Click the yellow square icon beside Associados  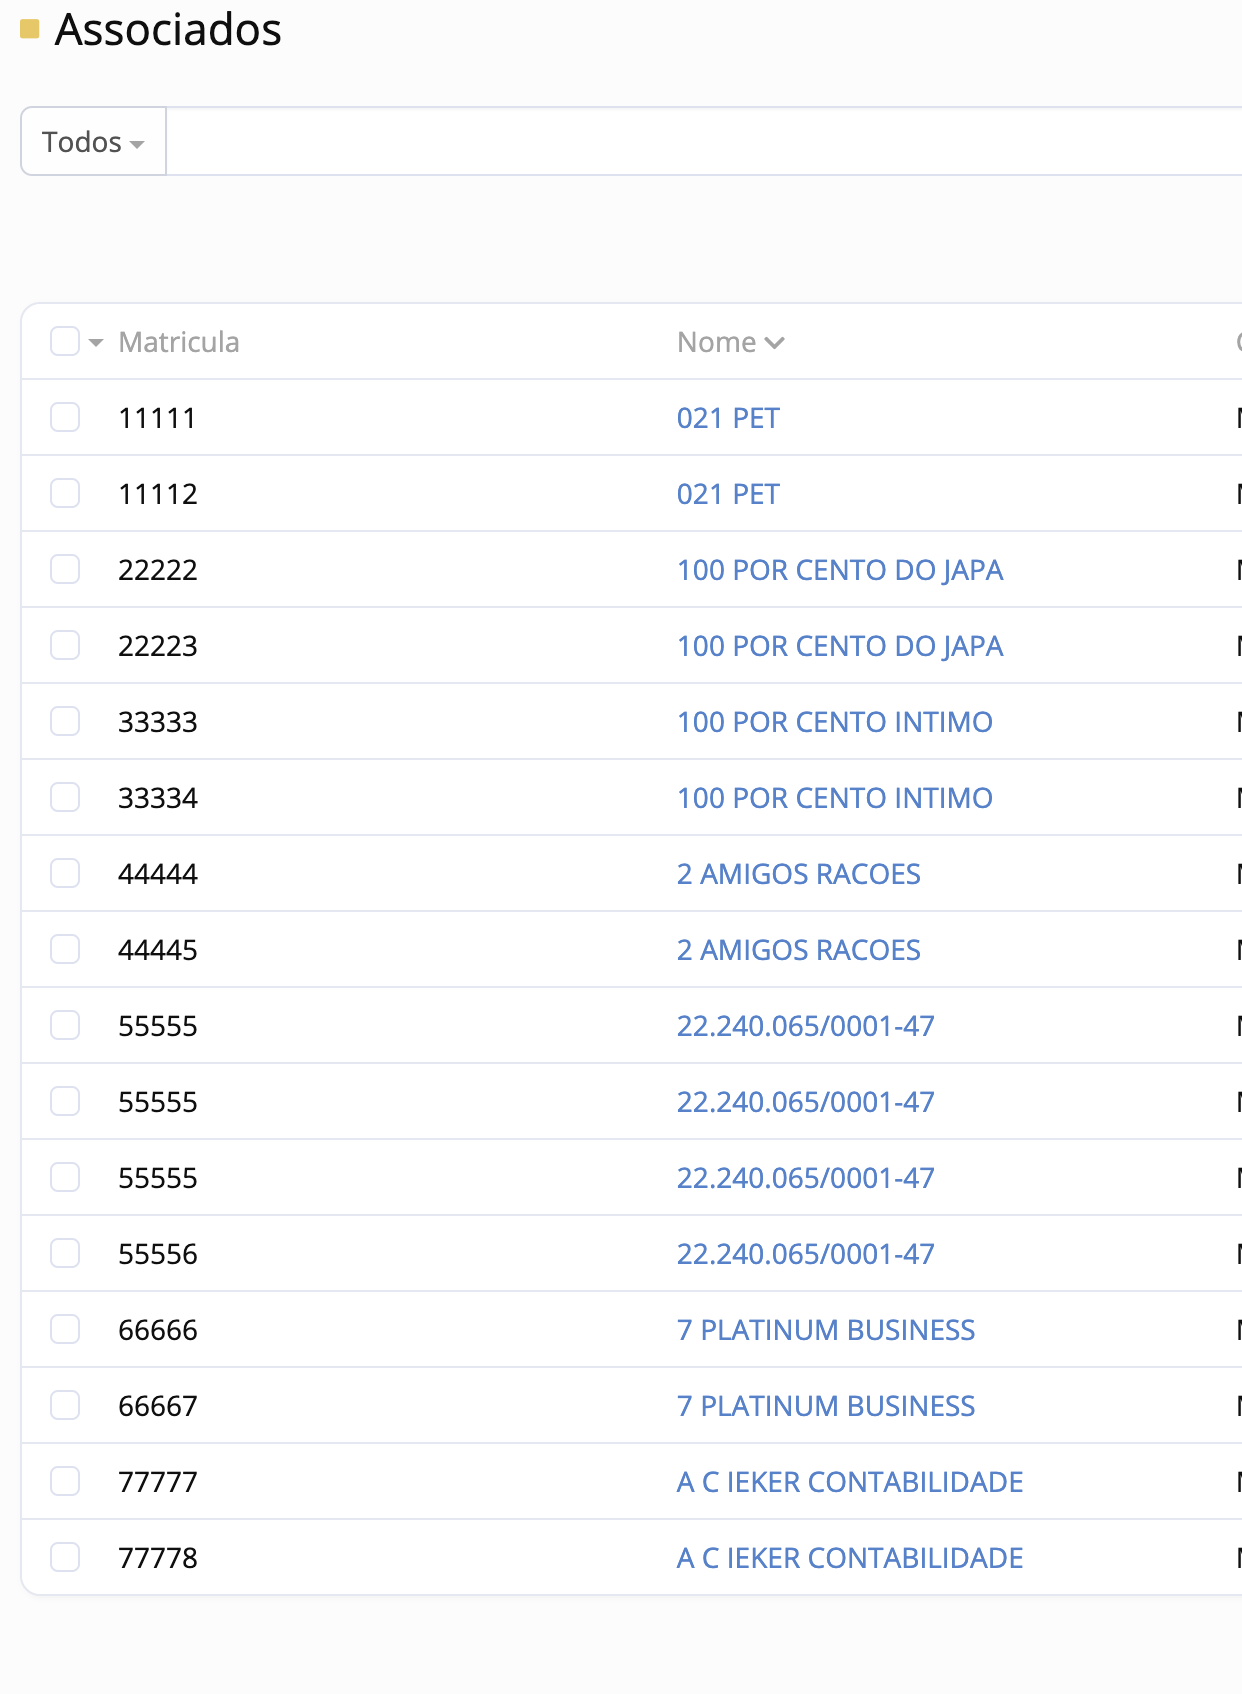coord(30,29)
